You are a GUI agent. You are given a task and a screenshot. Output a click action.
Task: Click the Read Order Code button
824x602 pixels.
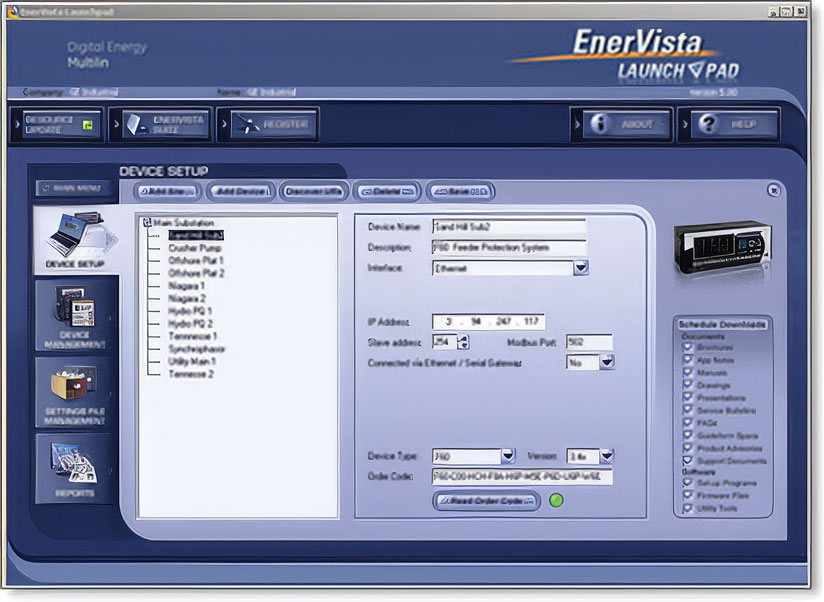486,501
